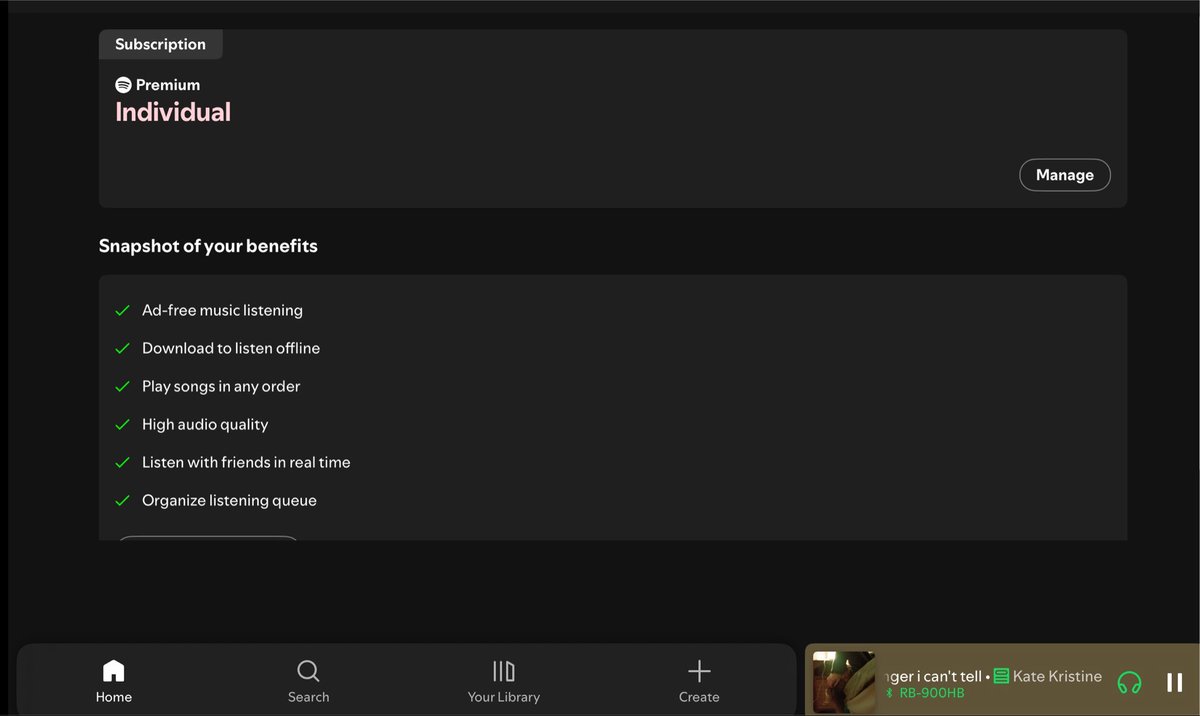Open the Home tab
Image resolution: width=1200 pixels, height=716 pixels.
pos(114,681)
